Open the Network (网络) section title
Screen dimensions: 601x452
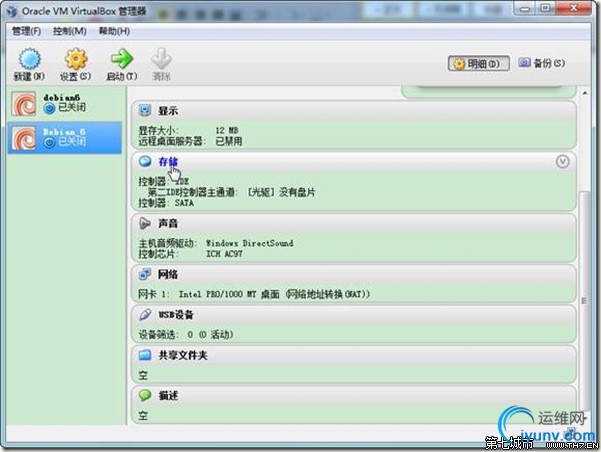point(168,274)
